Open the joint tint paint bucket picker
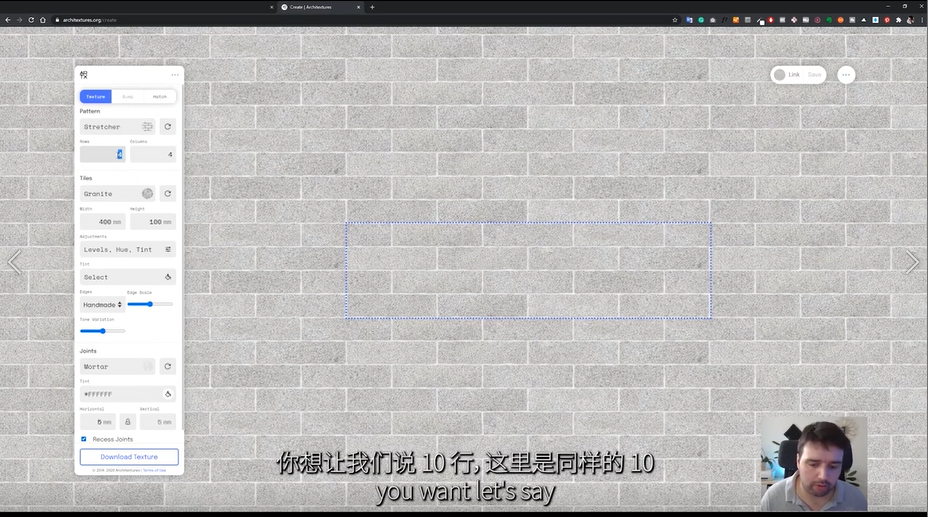Viewport: 928px width, 517px height. tap(168, 394)
